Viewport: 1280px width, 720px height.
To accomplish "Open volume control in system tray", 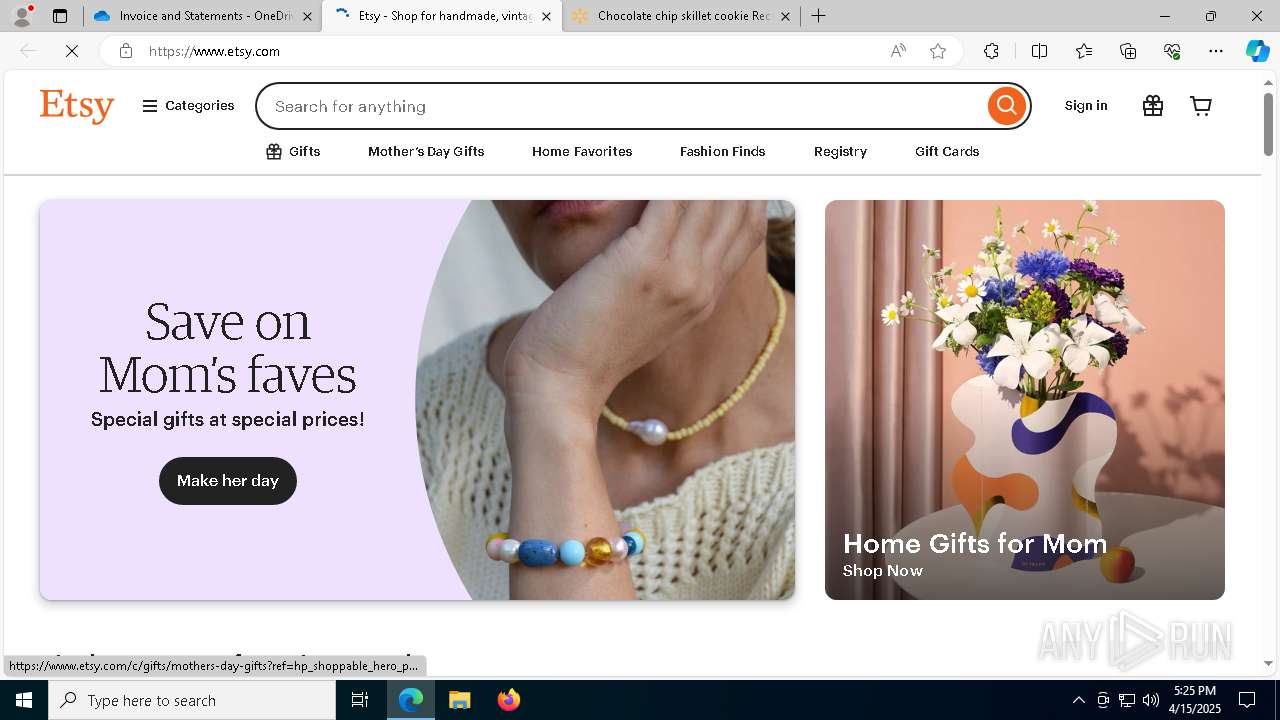I will (1151, 700).
